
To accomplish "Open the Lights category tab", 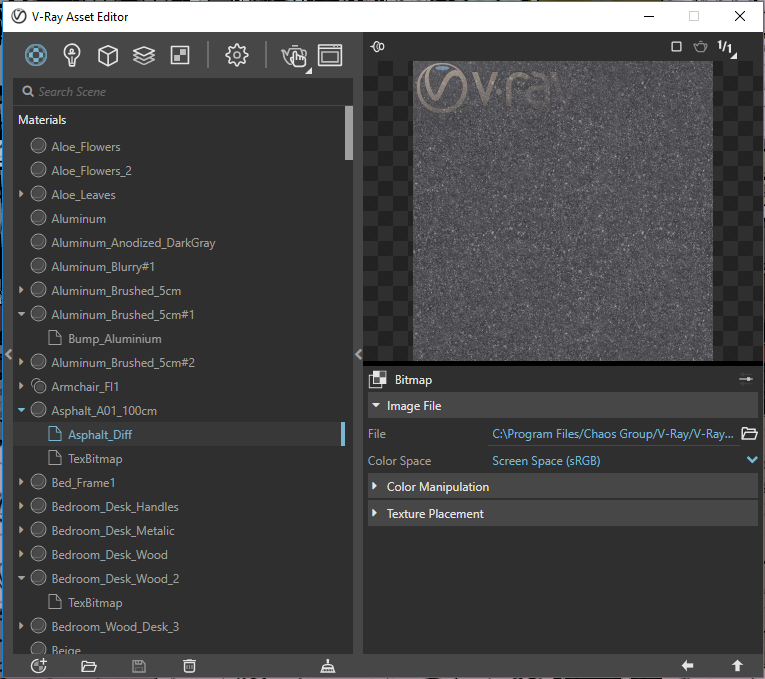I will [x=72, y=55].
